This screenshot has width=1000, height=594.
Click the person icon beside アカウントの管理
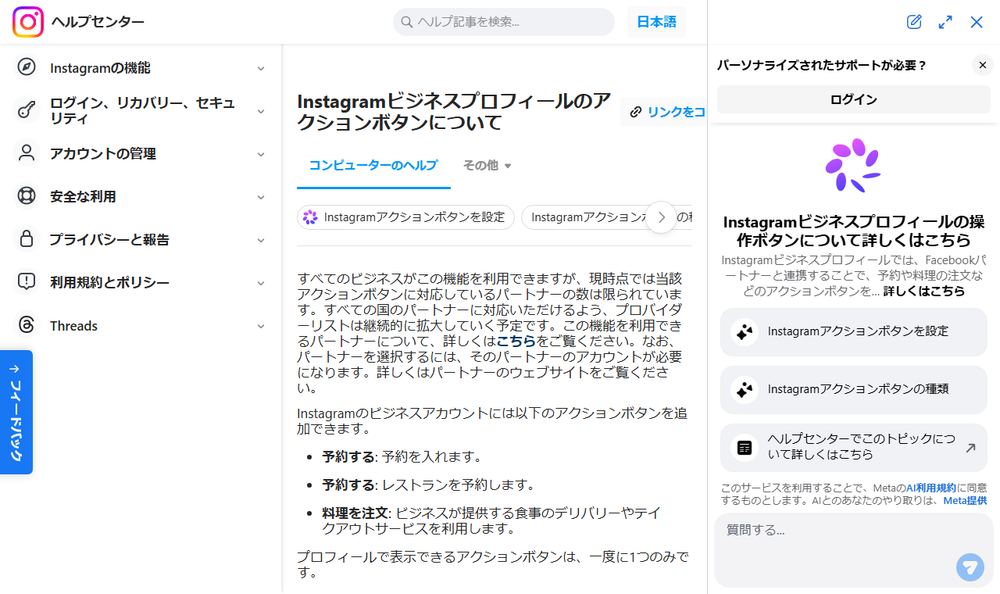(26, 153)
